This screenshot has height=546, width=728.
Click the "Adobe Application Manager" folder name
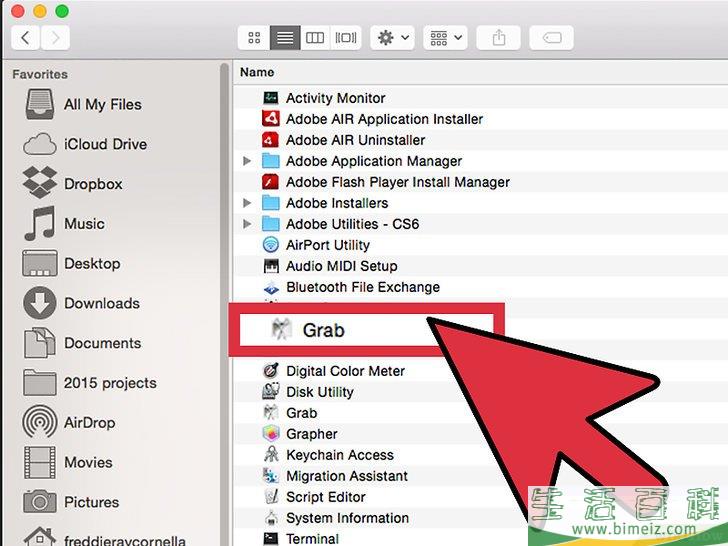(x=374, y=161)
